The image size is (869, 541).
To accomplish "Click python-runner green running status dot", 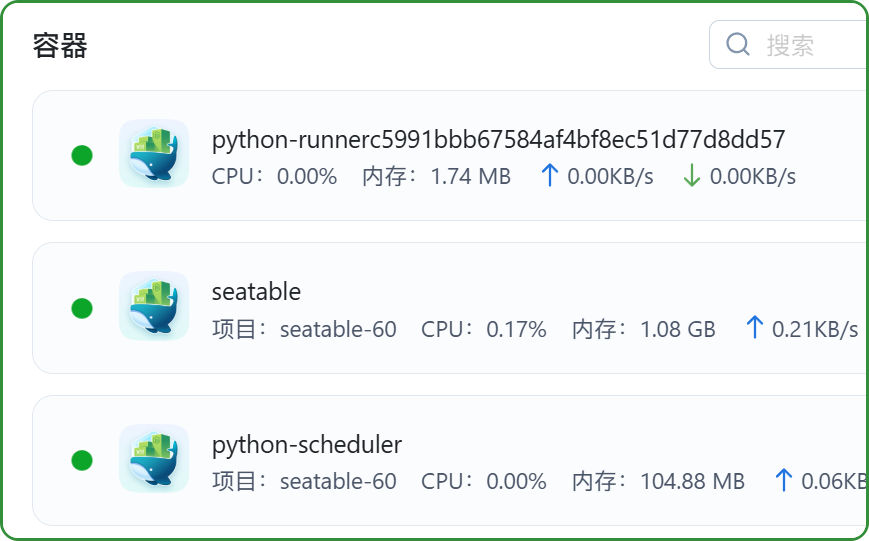I will pyautogui.click(x=82, y=155).
